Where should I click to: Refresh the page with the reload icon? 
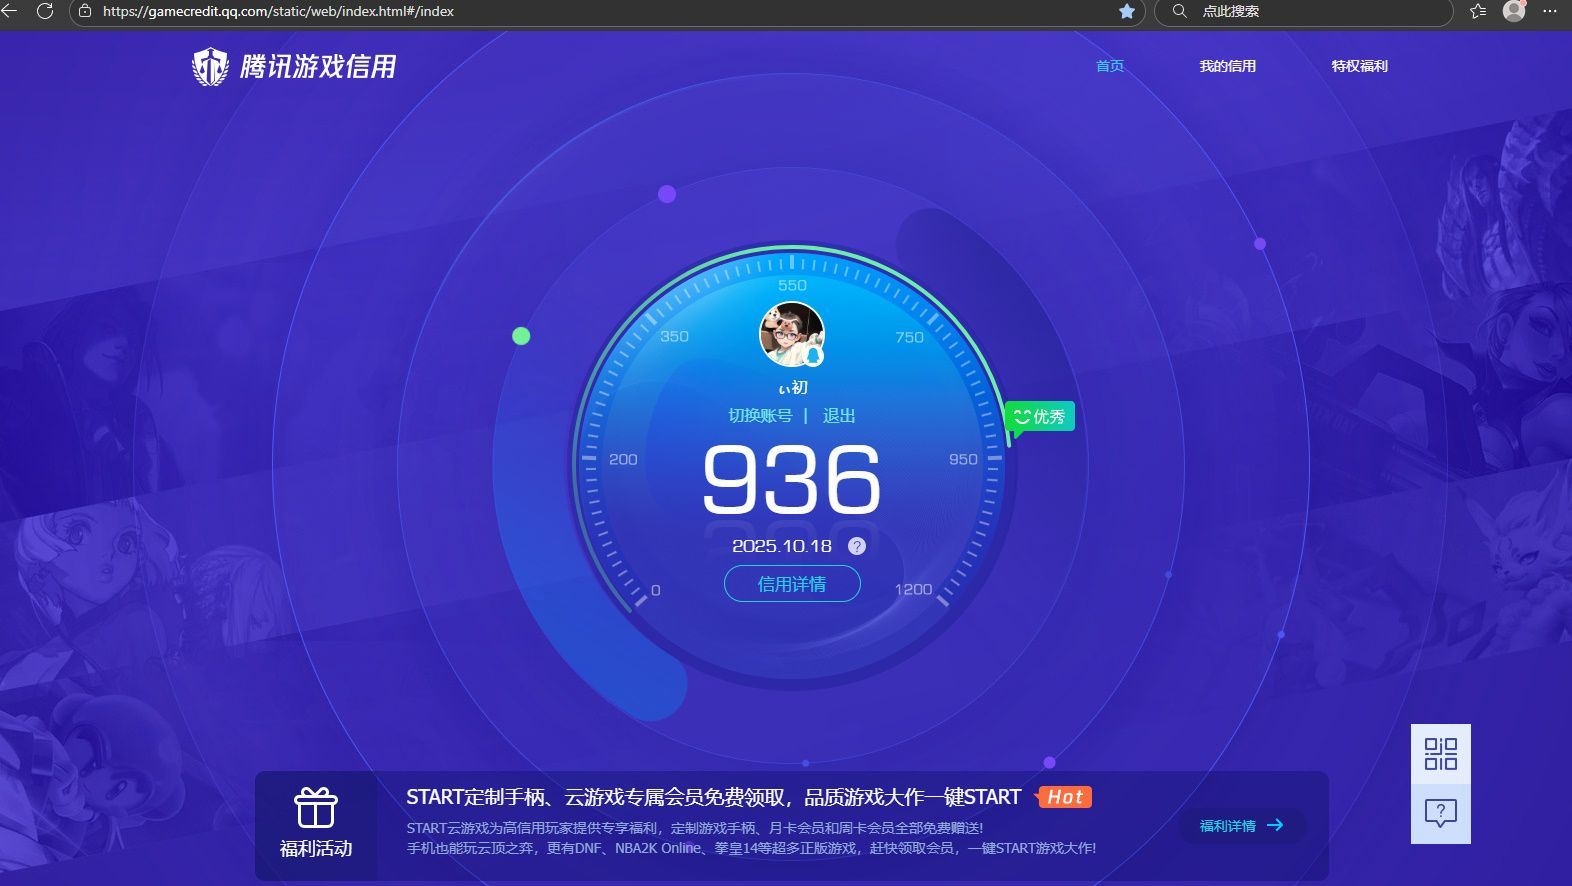45,11
